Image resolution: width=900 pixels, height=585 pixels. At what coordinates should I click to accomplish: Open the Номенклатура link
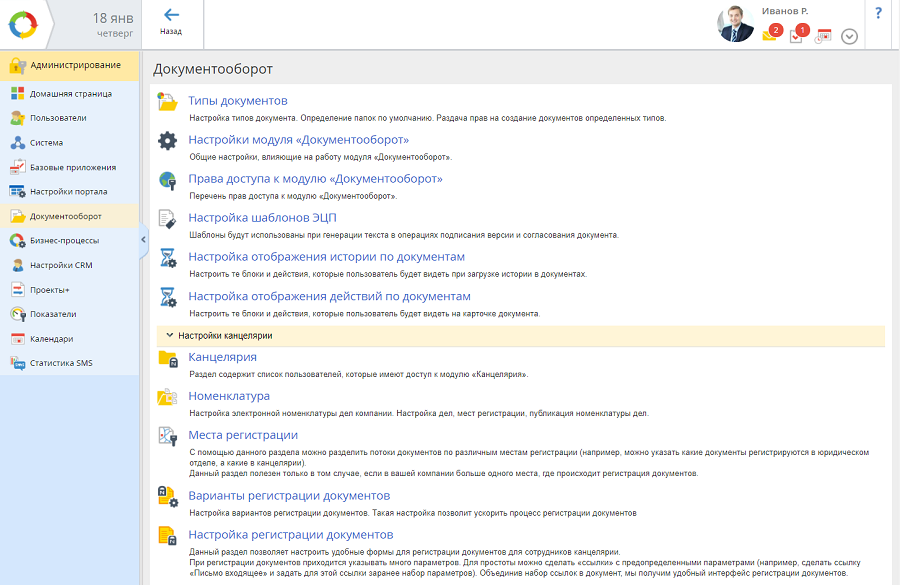(229, 396)
